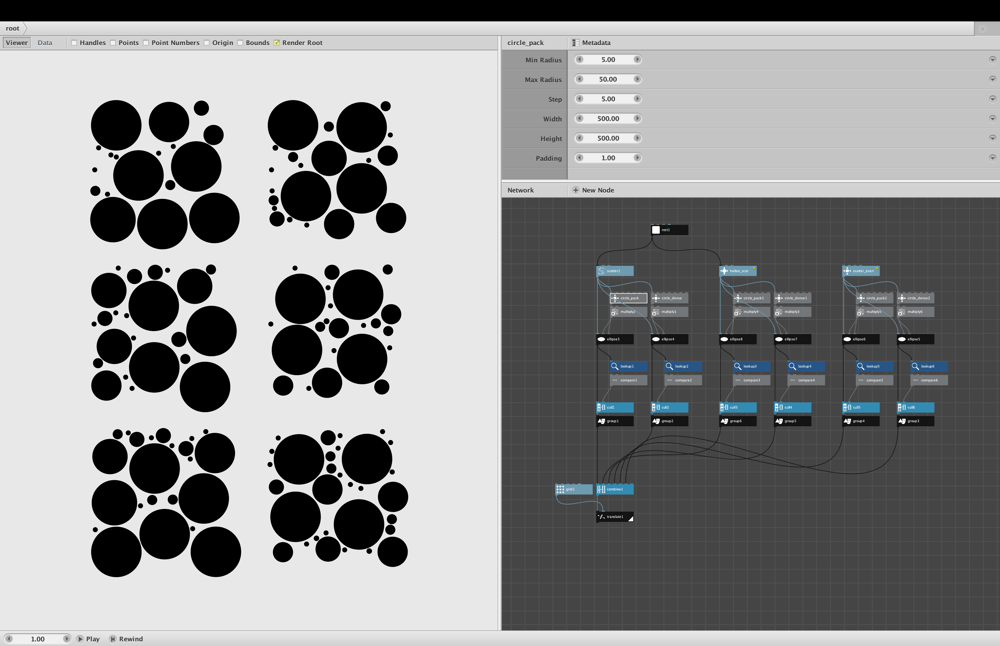Select the rect1 node
Image resolution: width=1000 pixels, height=646 pixels.
pyautogui.click(x=669, y=230)
